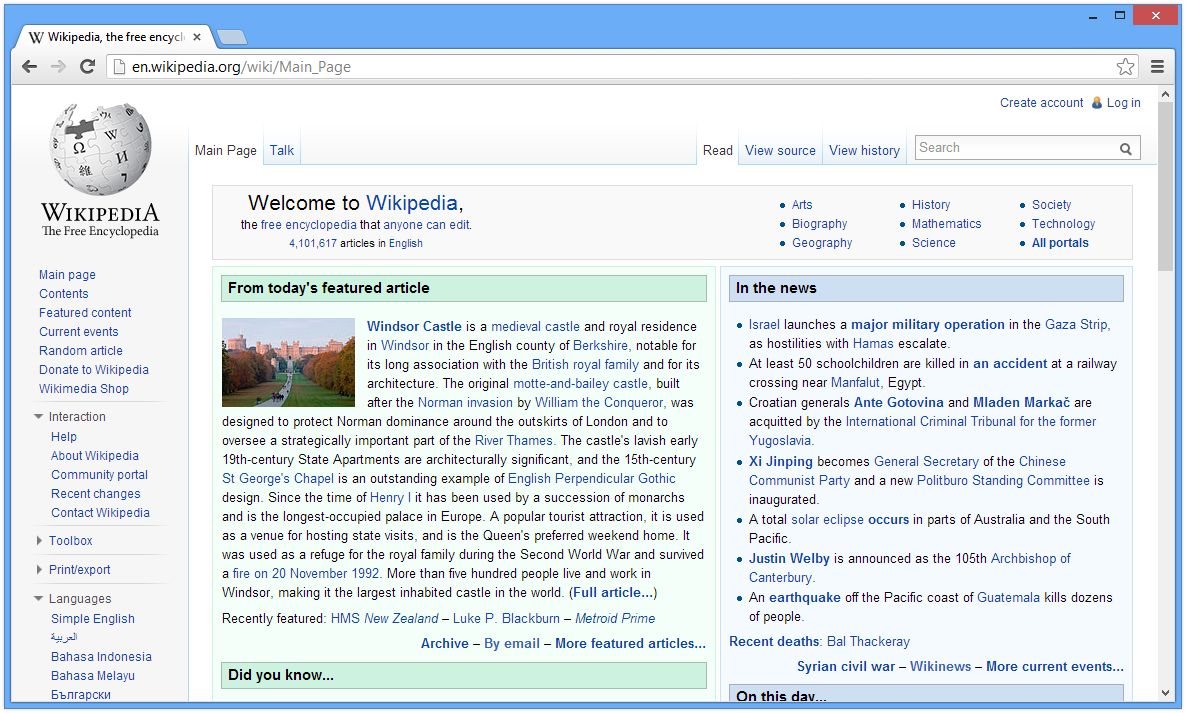Open the Chrome menu hamburger icon
The width and height of the screenshot is (1187, 713).
[x=1157, y=67]
